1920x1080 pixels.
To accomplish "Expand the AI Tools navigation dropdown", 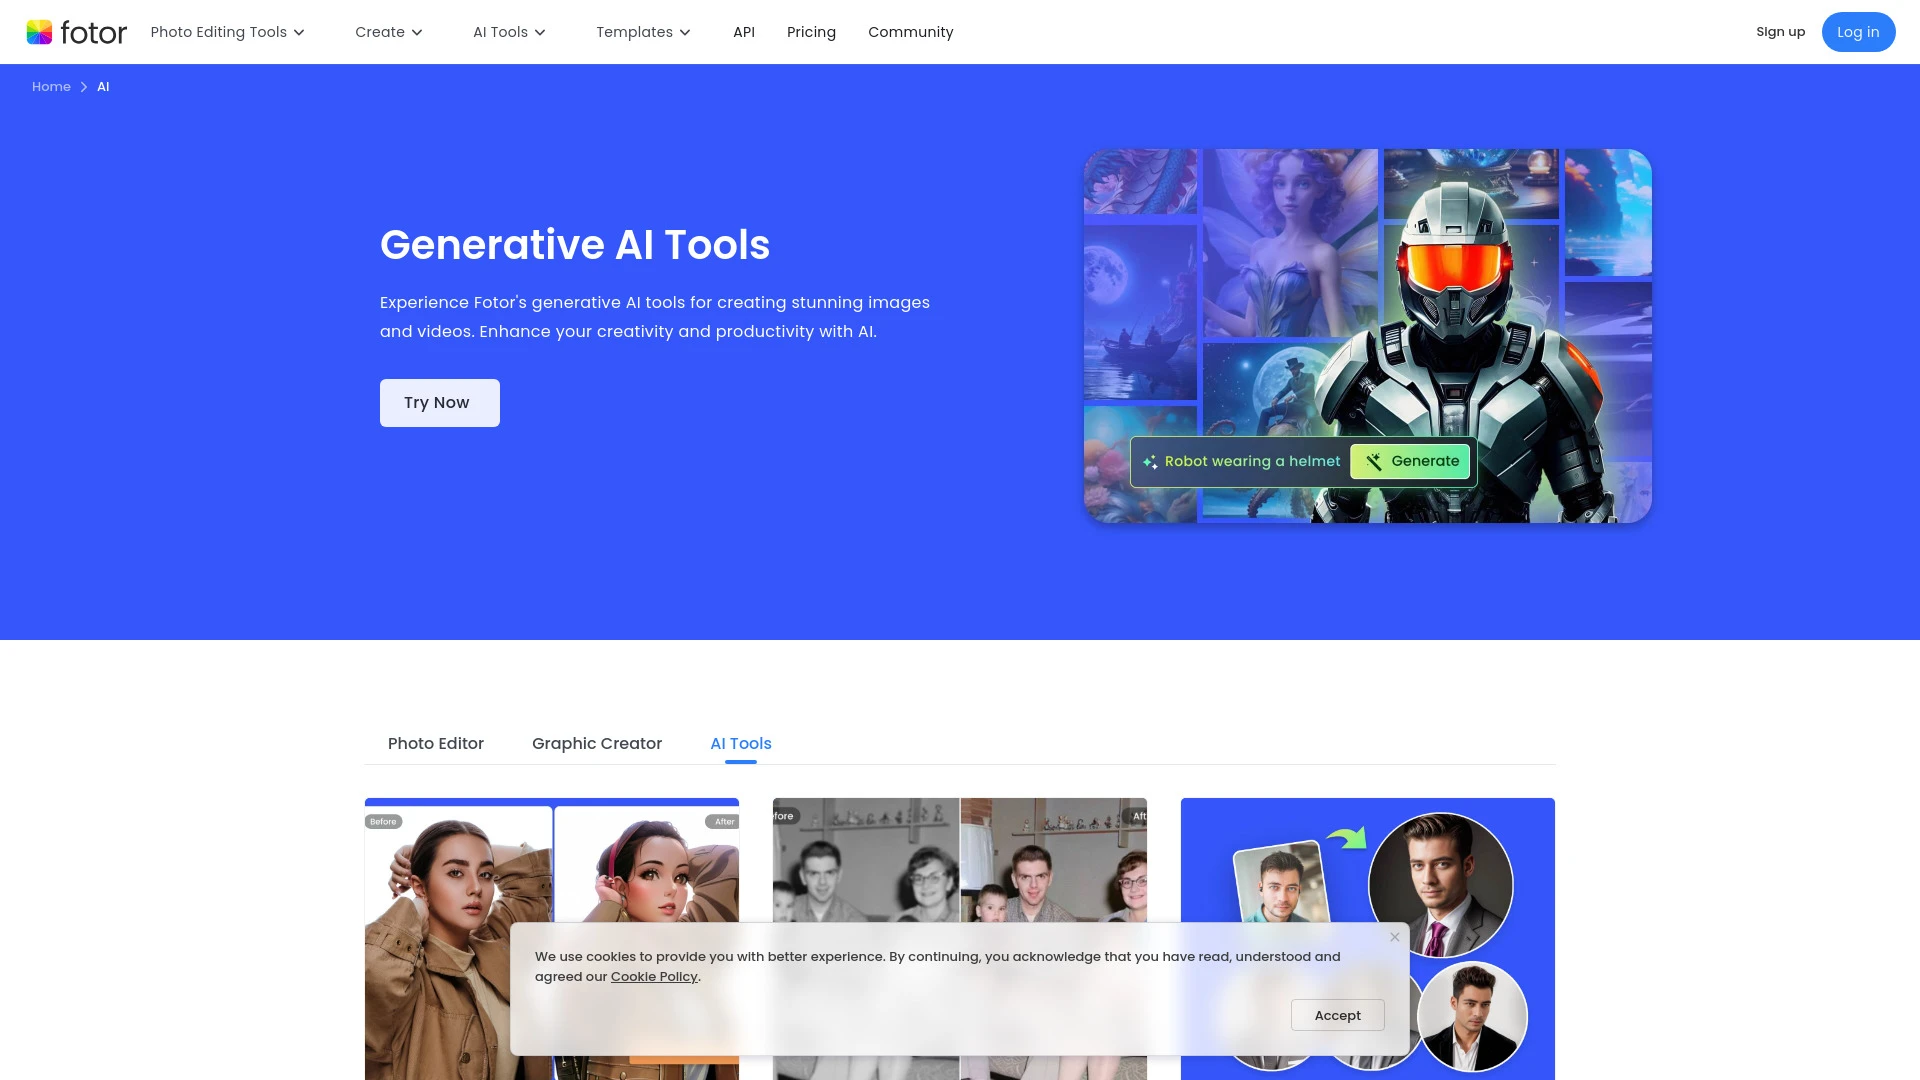I will click(x=510, y=32).
